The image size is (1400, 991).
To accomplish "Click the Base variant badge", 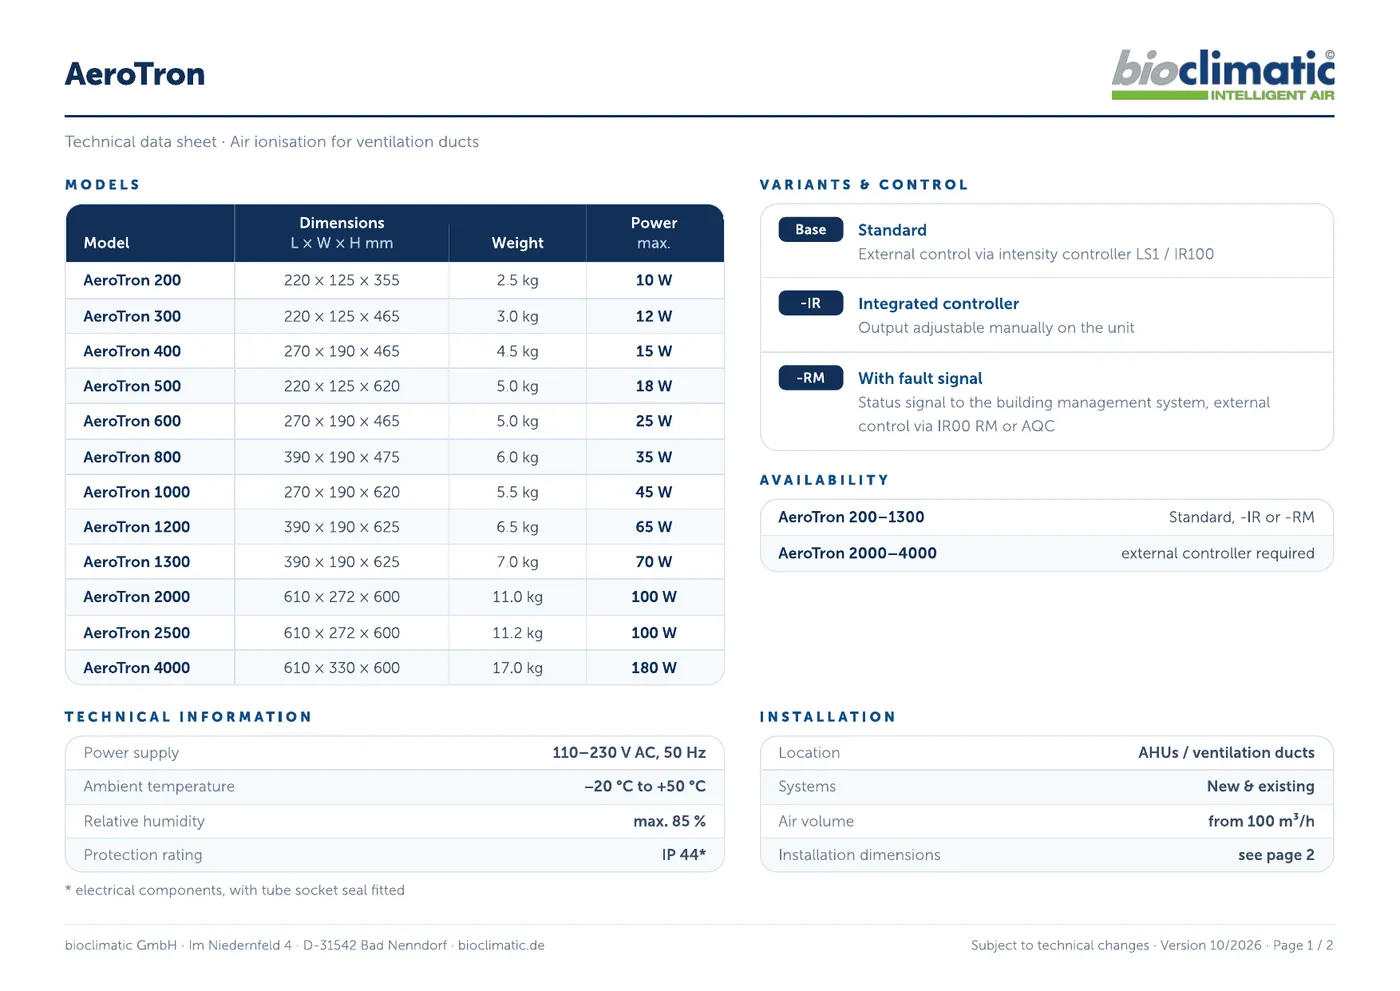I will point(811,230).
